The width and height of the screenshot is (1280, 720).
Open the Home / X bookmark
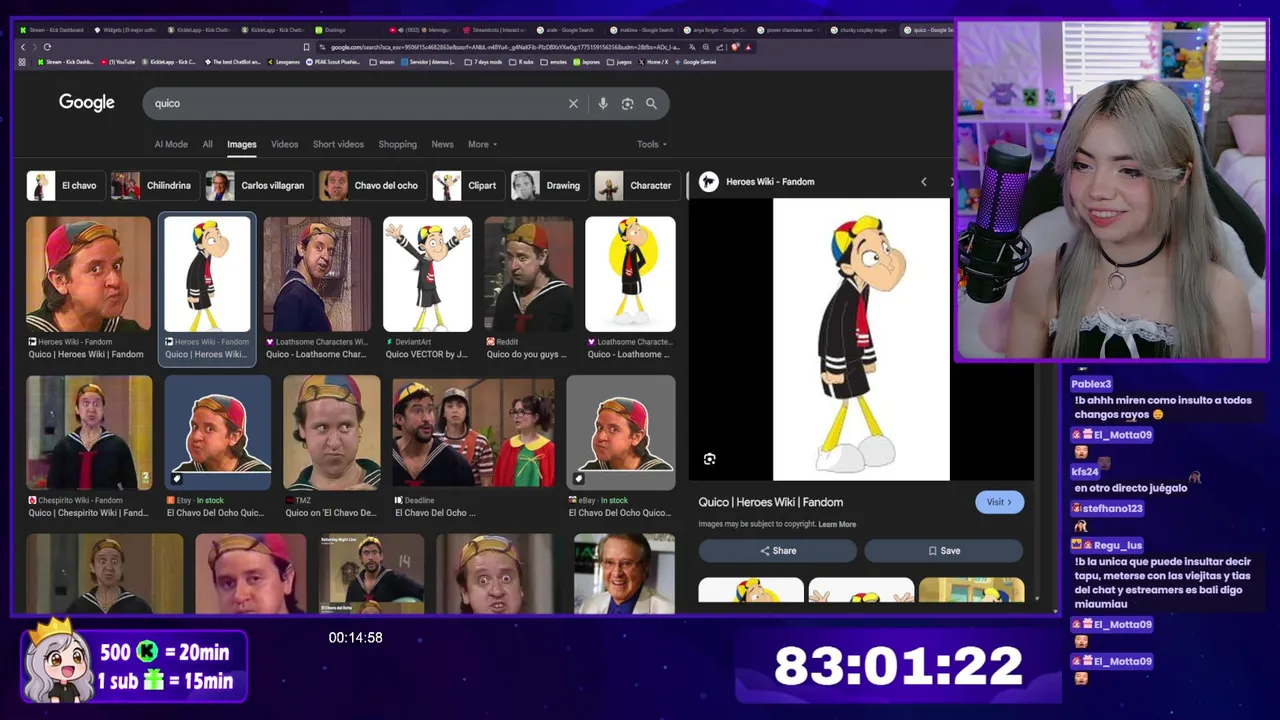654,62
